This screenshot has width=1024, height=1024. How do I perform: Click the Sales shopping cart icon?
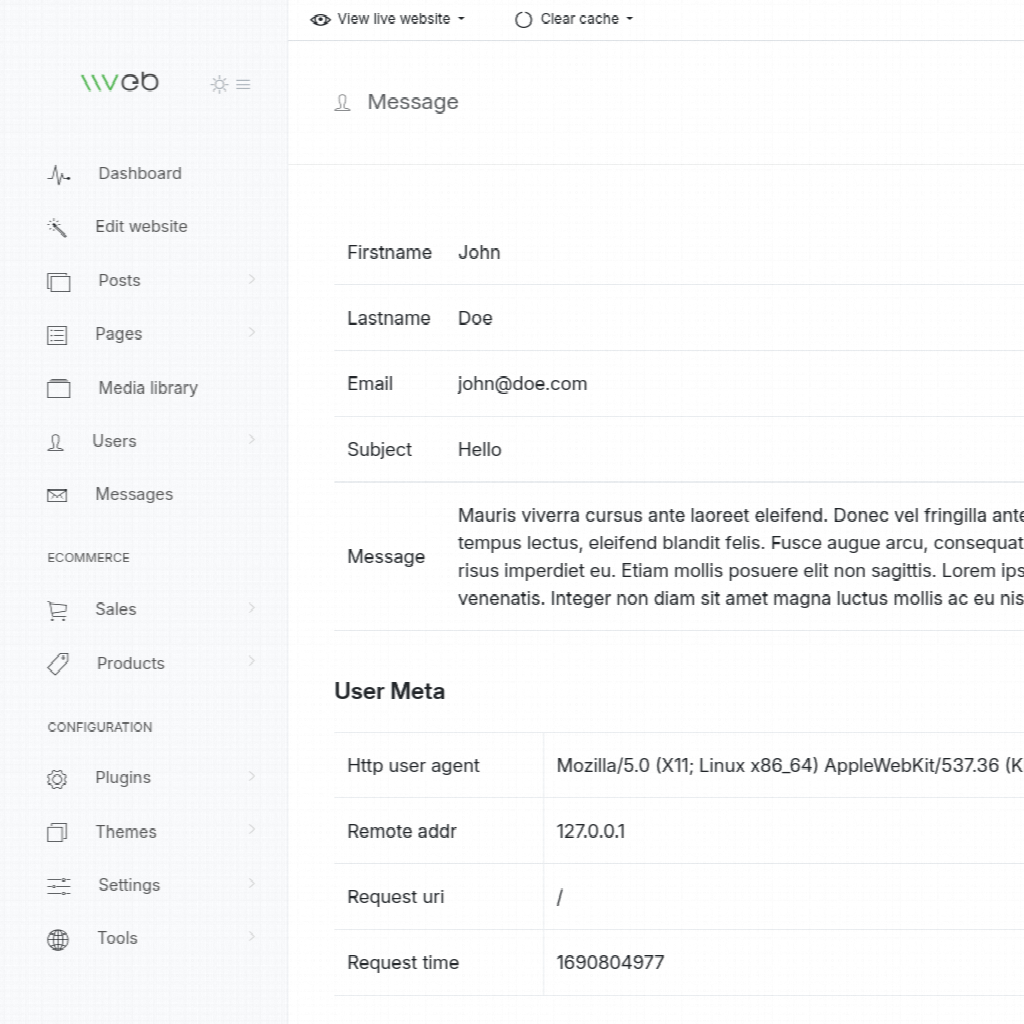(x=58, y=611)
